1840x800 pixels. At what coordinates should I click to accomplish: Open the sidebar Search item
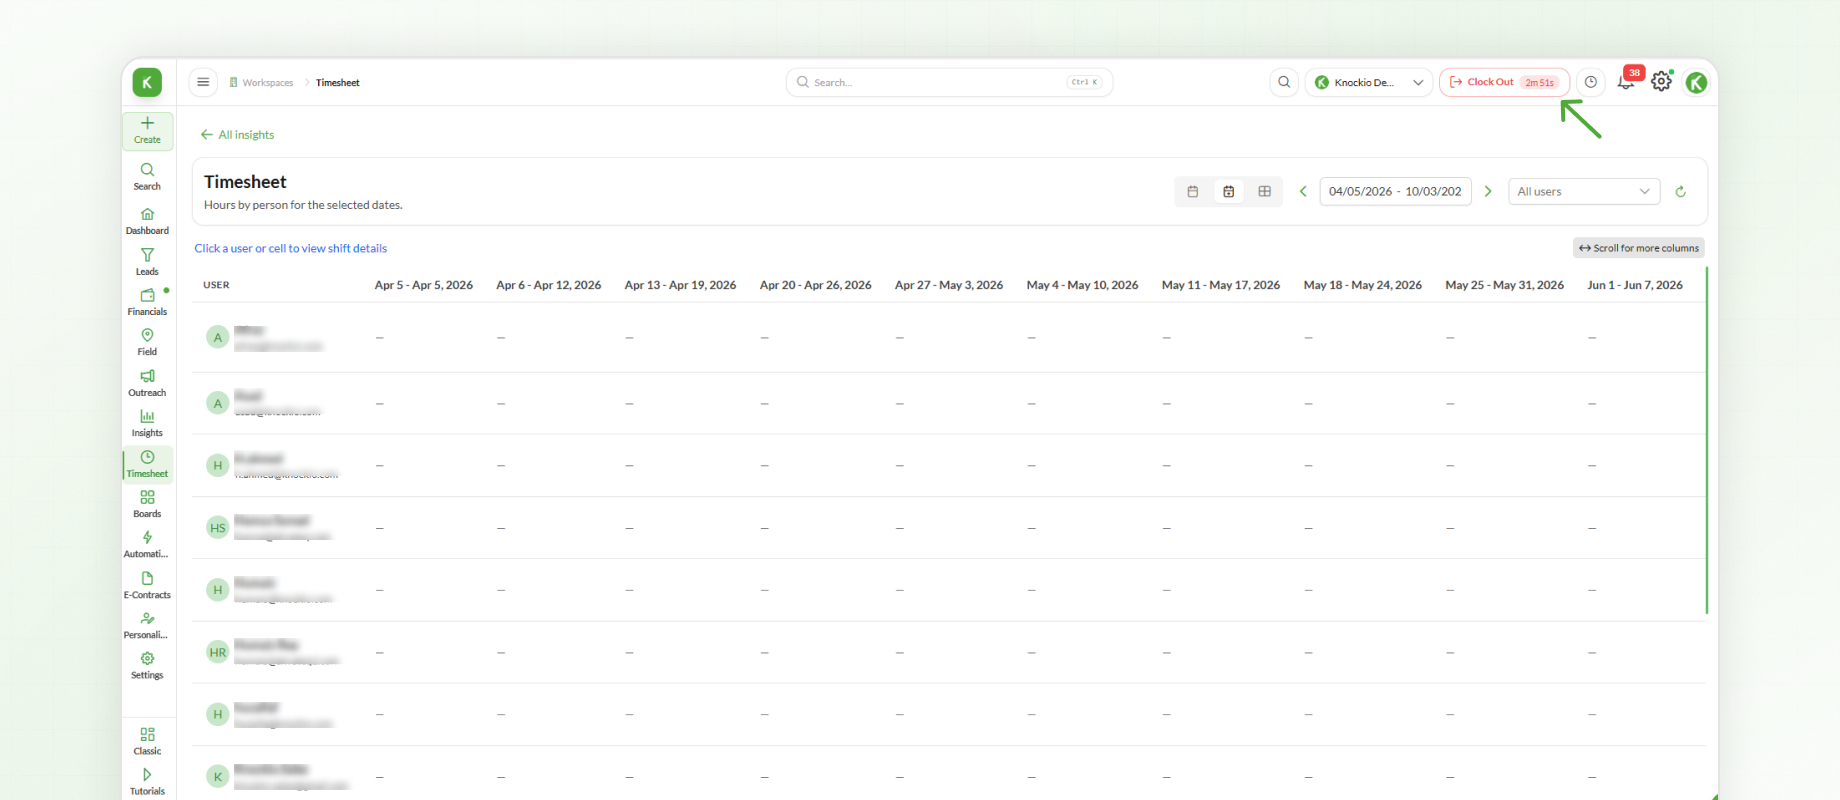point(147,176)
